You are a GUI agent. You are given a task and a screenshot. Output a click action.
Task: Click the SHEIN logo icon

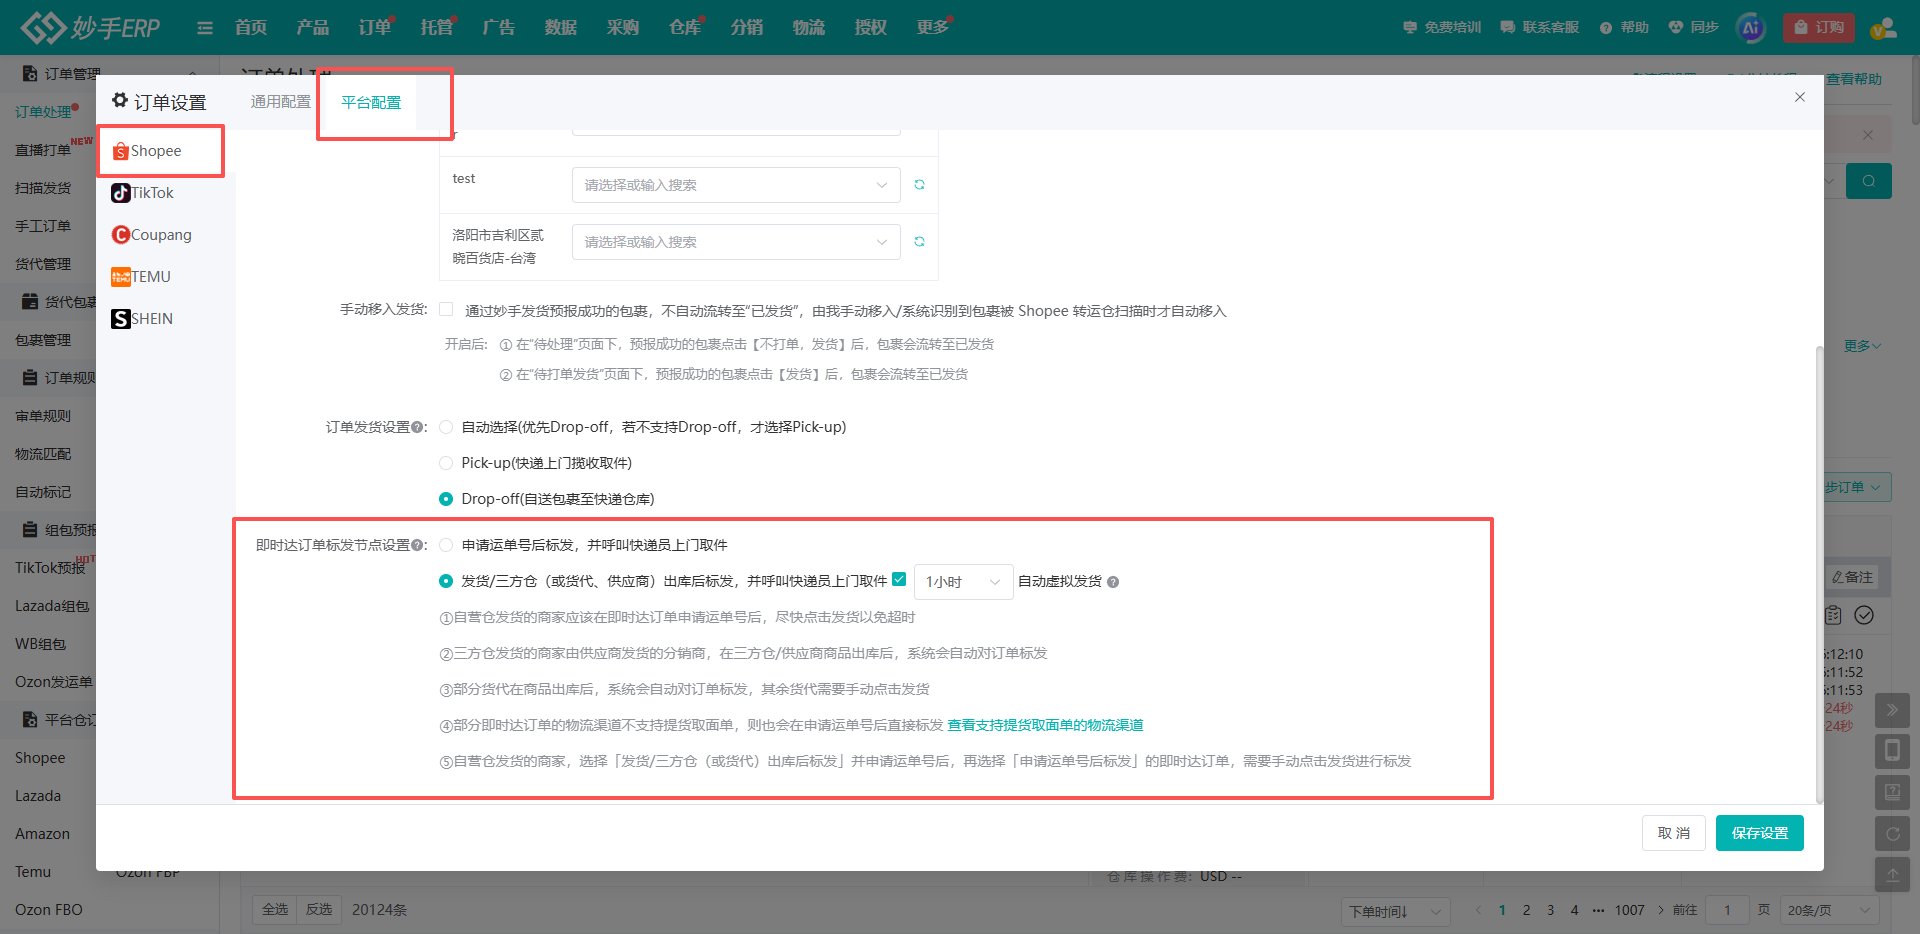pos(121,319)
